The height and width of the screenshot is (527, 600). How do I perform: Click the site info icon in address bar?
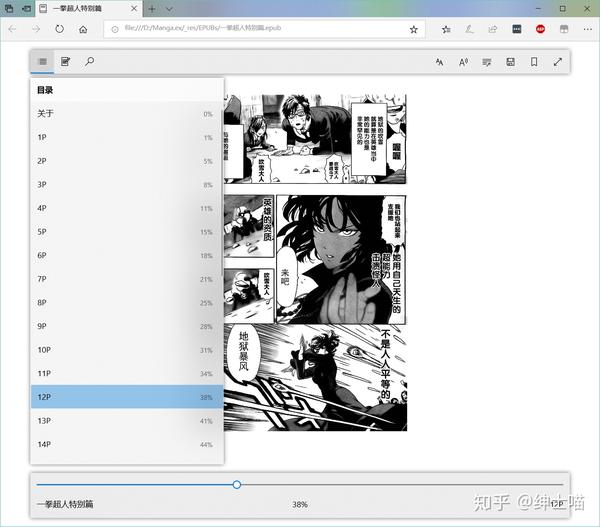pyautogui.click(x=114, y=29)
